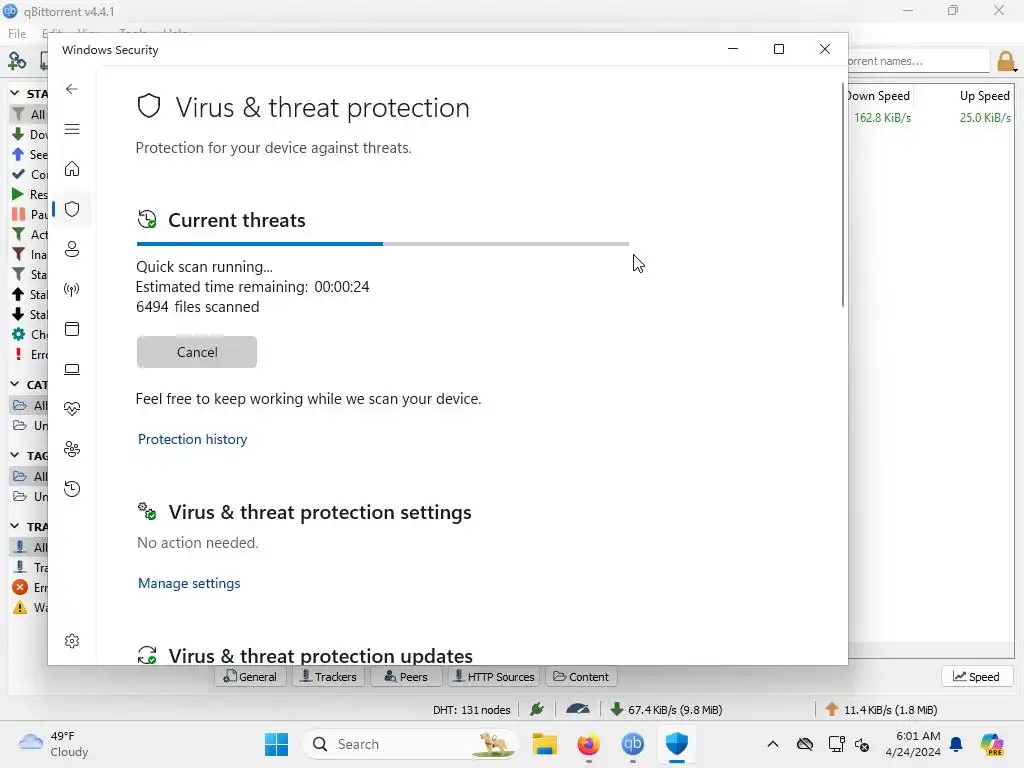
Task: Click the taskbar Search box
Action: (x=410, y=744)
